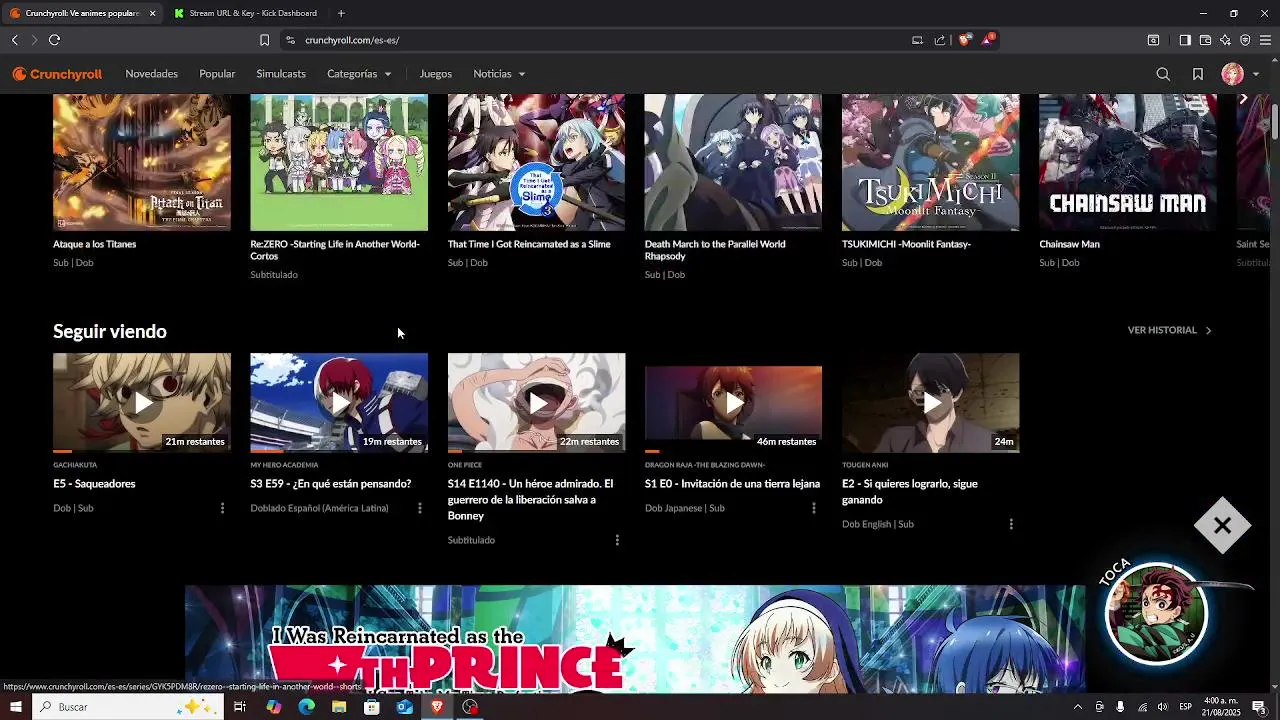Open the browser hamburger menu
Viewport: 1280px width, 720px height.
[1265, 40]
